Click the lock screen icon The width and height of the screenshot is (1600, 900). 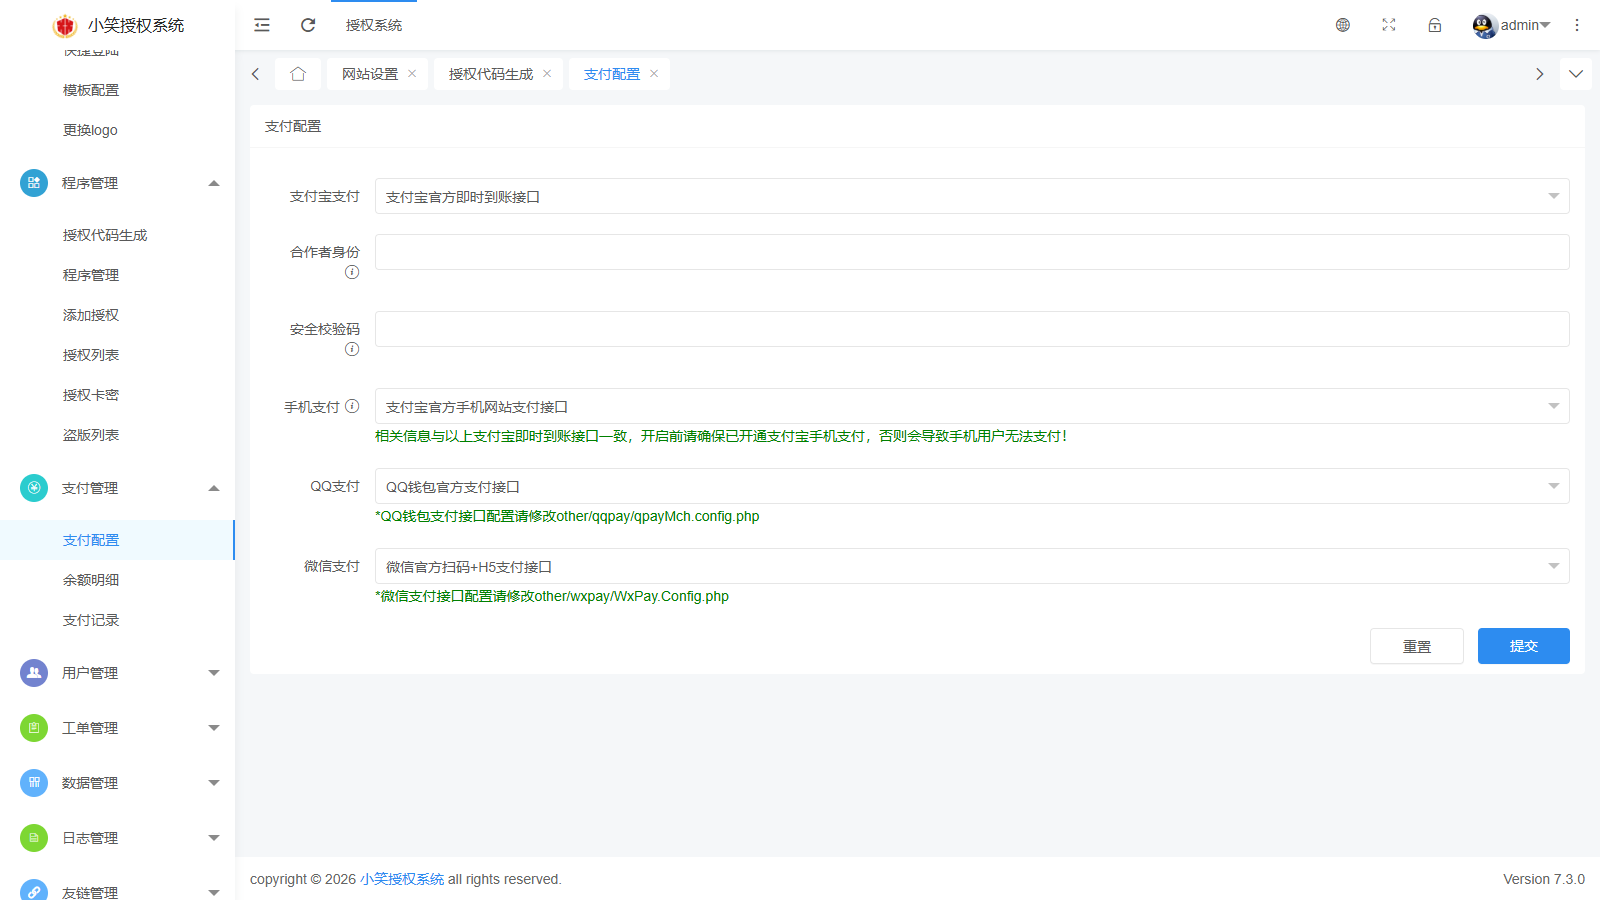tap(1435, 25)
